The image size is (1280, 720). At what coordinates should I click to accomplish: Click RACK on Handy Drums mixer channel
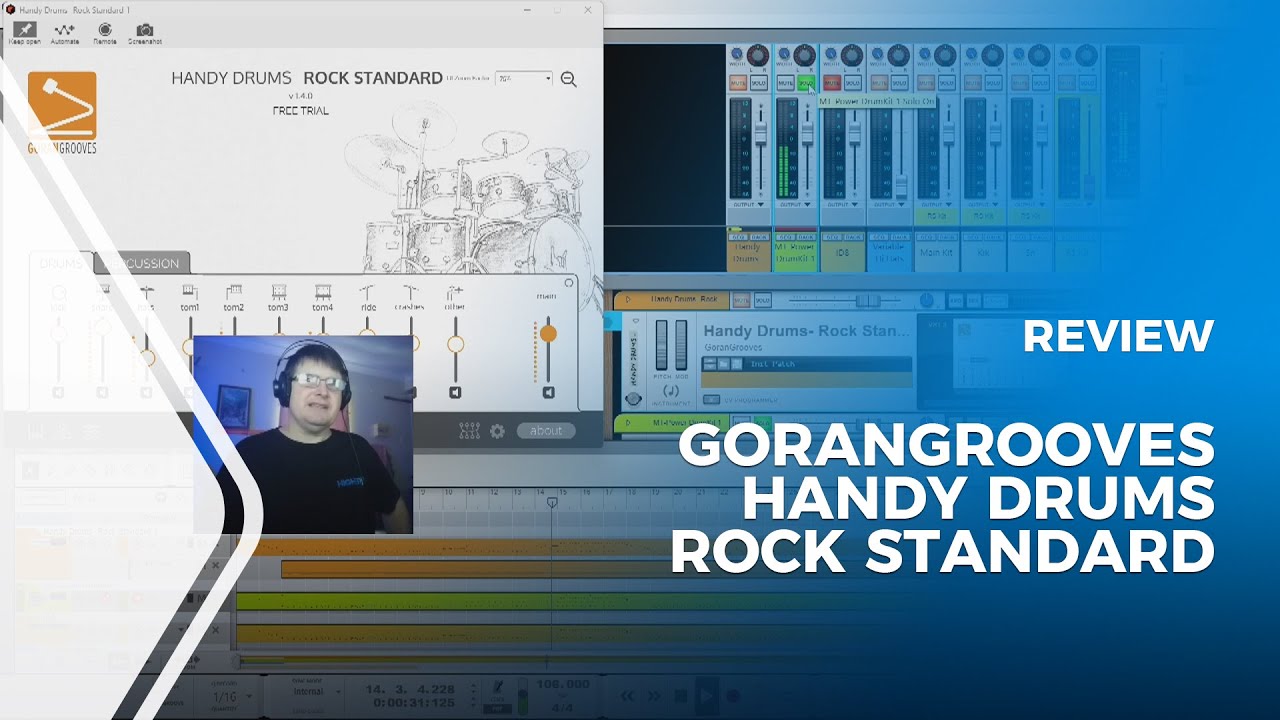click(x=758, y=236)
